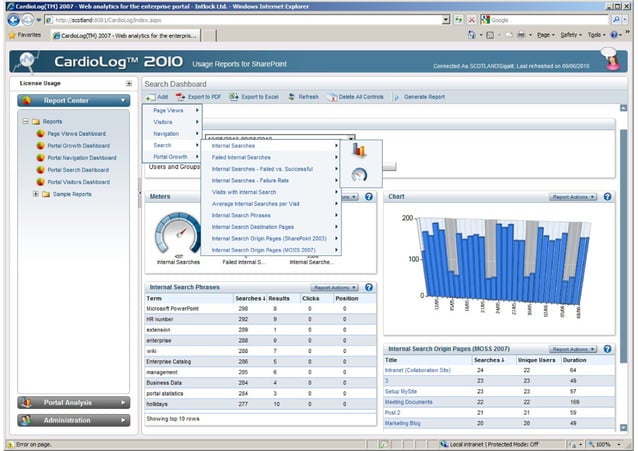
Task: Open Page Views submenu
Action: [172, 110]
